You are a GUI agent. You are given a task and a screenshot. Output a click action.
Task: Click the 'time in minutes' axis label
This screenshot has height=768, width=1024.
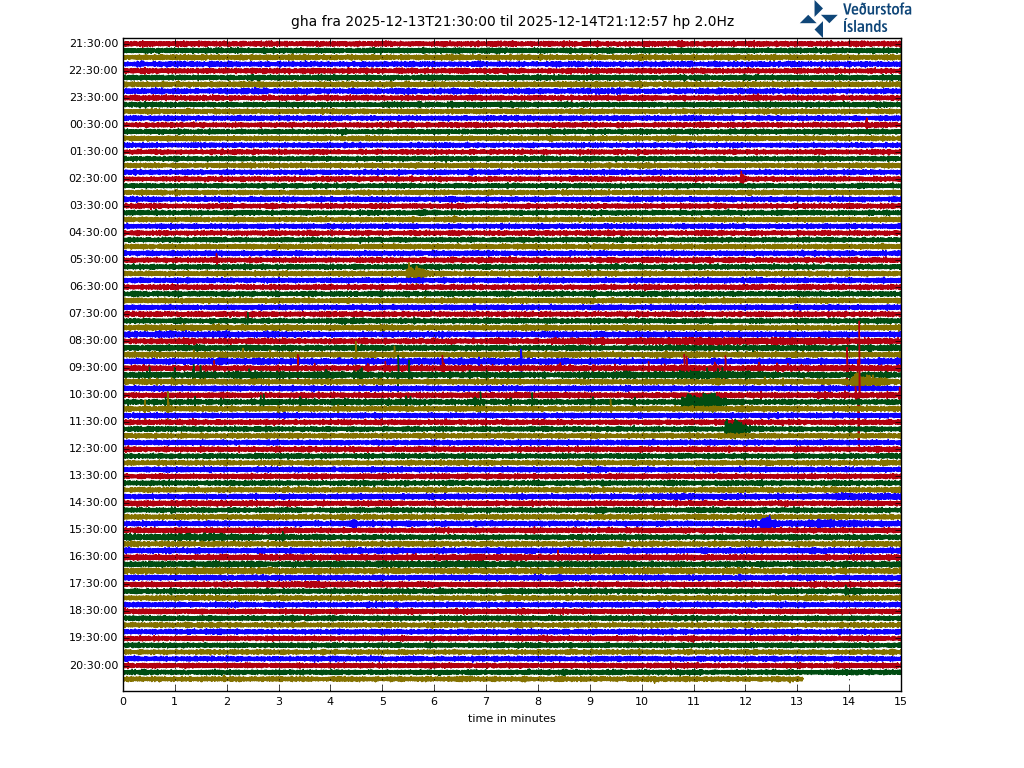tap(511, 718)
